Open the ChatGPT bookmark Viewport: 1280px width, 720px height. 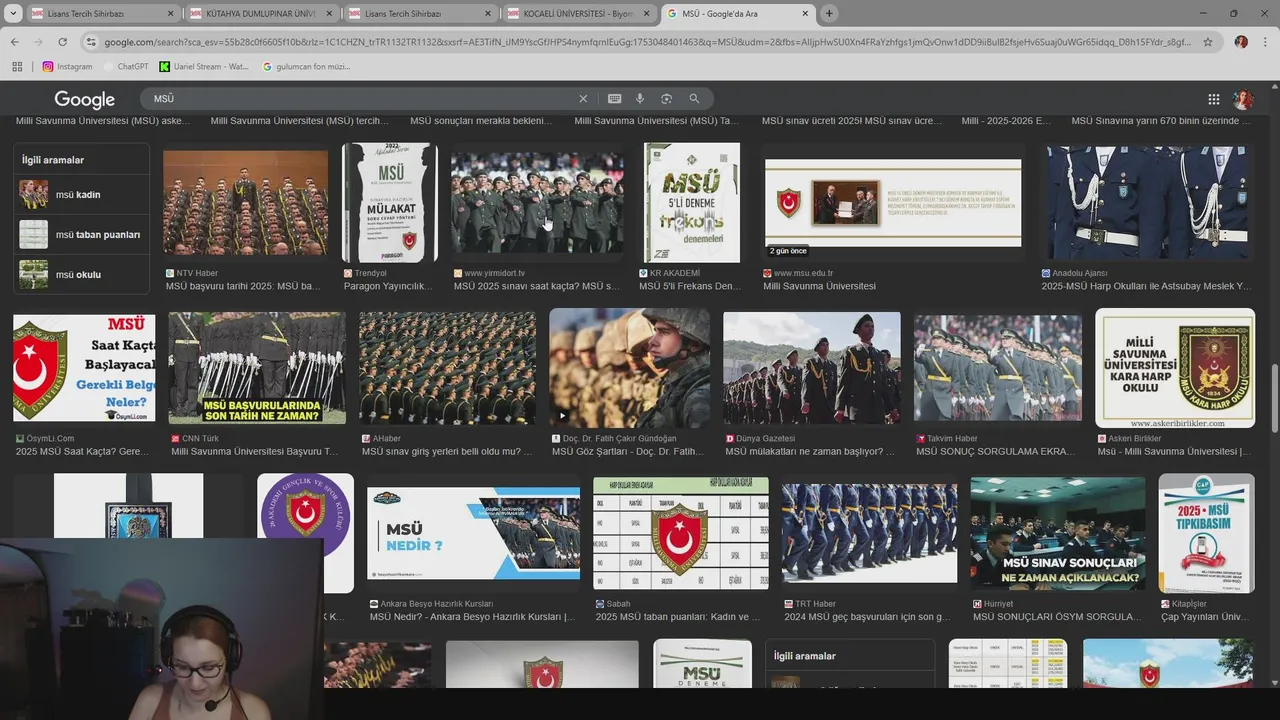(126, 67)
